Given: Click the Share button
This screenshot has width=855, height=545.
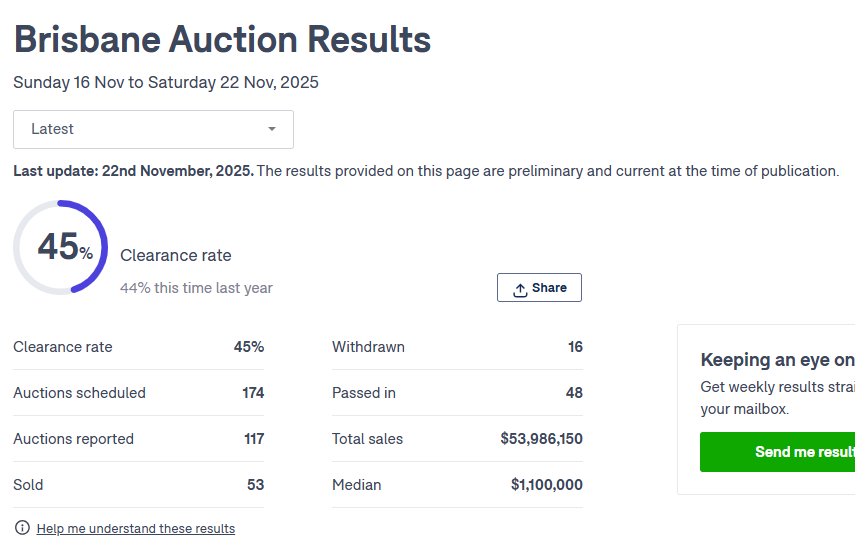Looking at the screenshot, I should click(x=539, y=288).
